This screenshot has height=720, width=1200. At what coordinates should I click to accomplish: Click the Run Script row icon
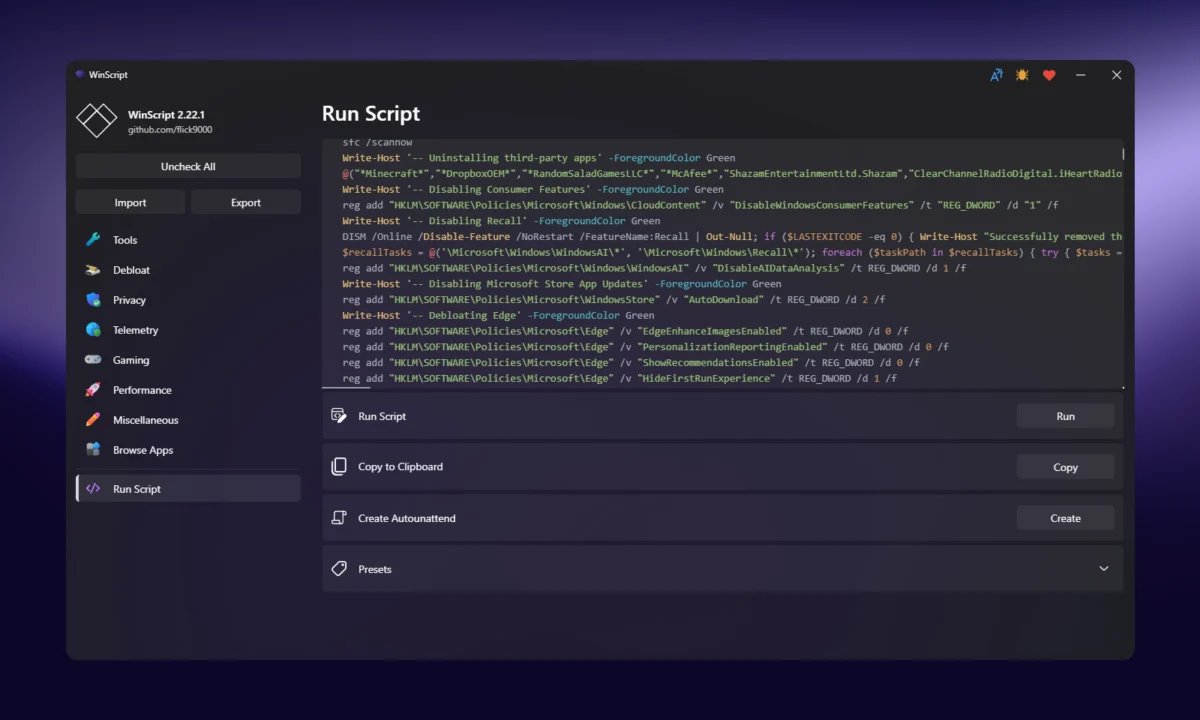[339, 416]
